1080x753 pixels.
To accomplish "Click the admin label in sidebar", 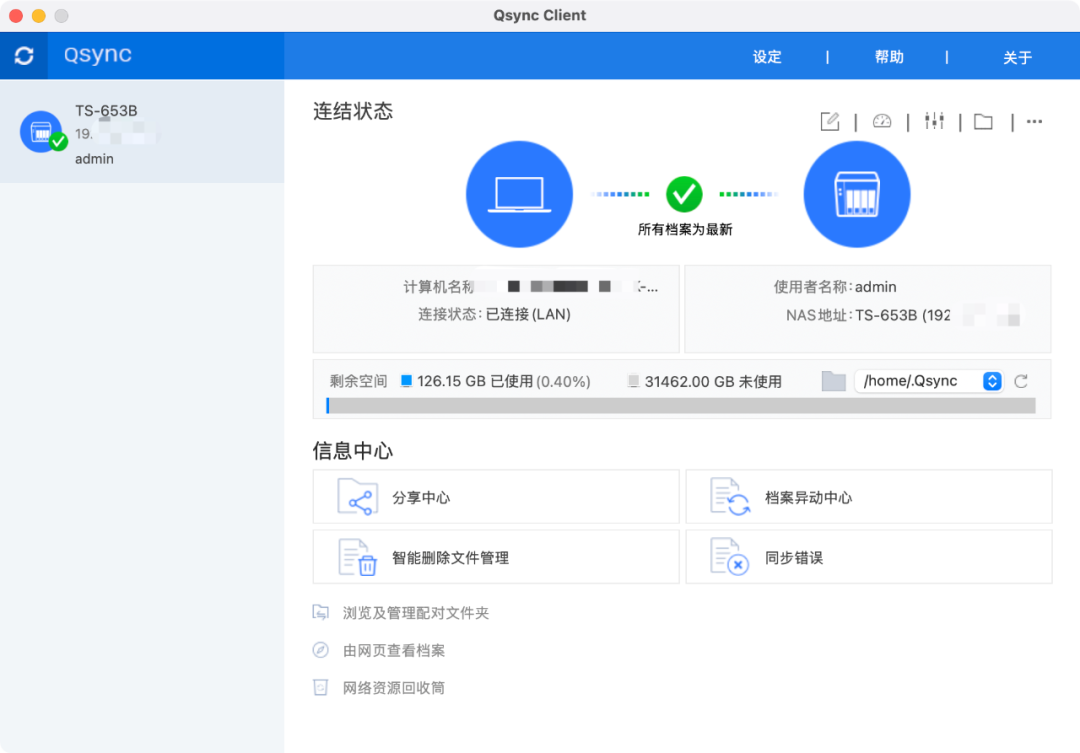I will [x=94, y=159].
